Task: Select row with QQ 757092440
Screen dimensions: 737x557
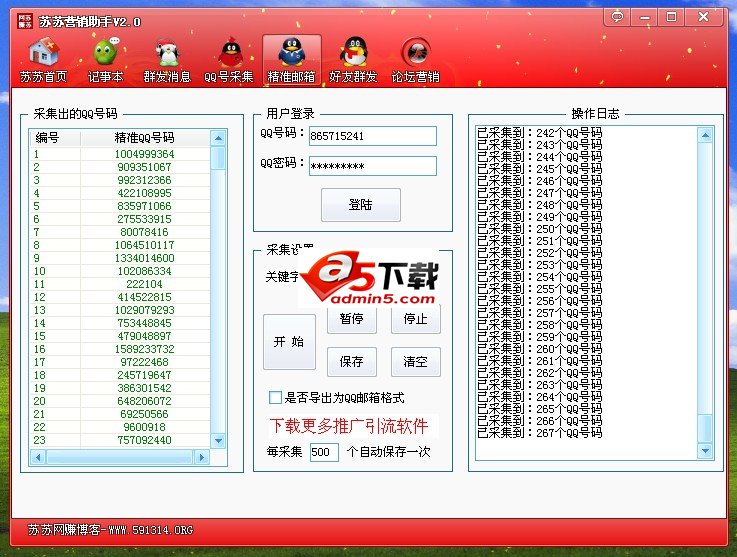Action: [x=120, y=440]
